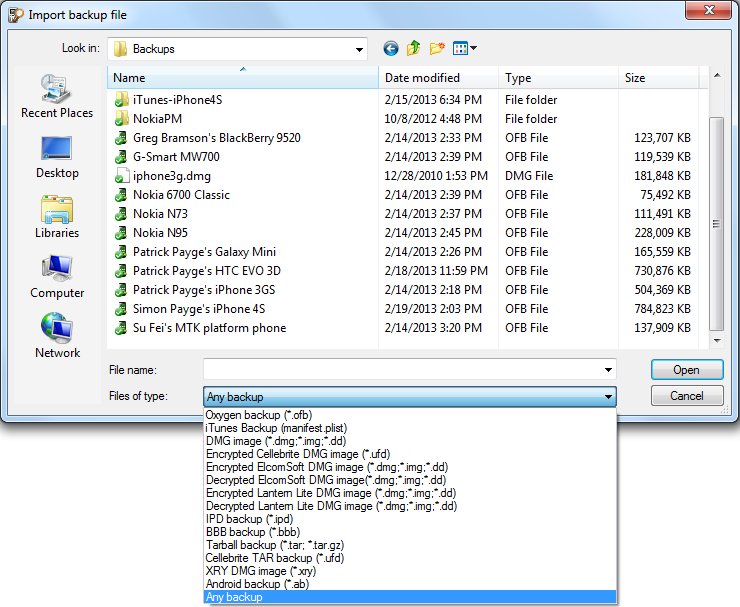
Task: Choose Cellebrite TAR backup (*.ufd)
Action: pyautogui.click(x=410, y=558)
